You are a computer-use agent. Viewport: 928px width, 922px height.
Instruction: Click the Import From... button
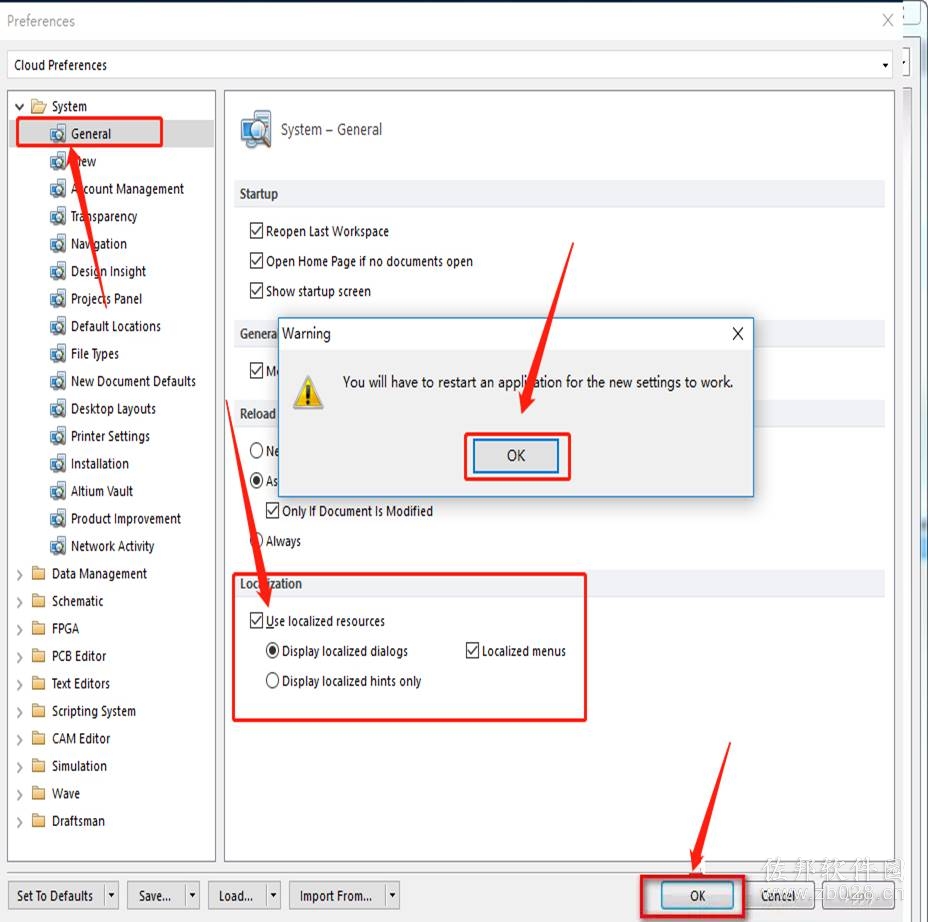336,895
